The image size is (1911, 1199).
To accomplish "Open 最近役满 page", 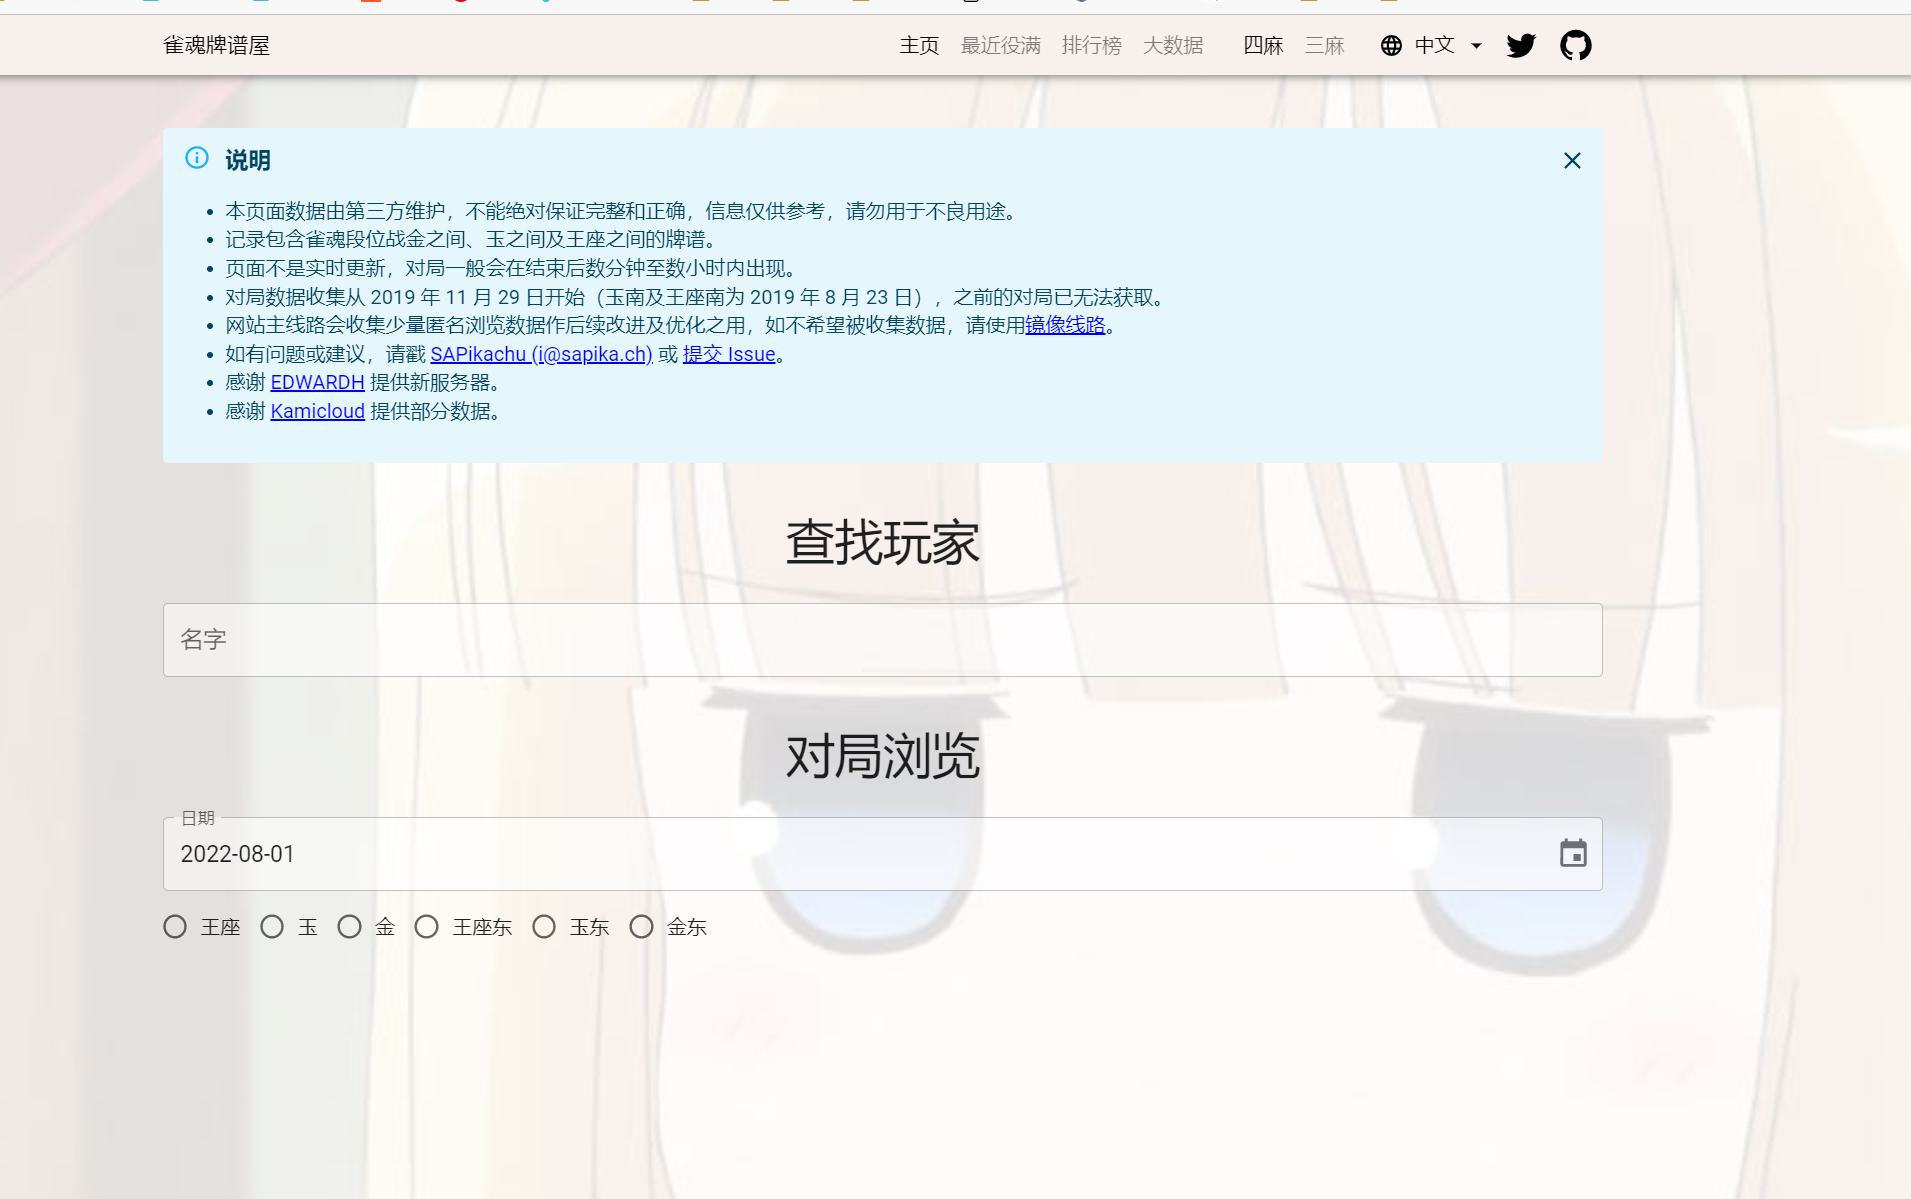I will click(x=1001, y=46).
